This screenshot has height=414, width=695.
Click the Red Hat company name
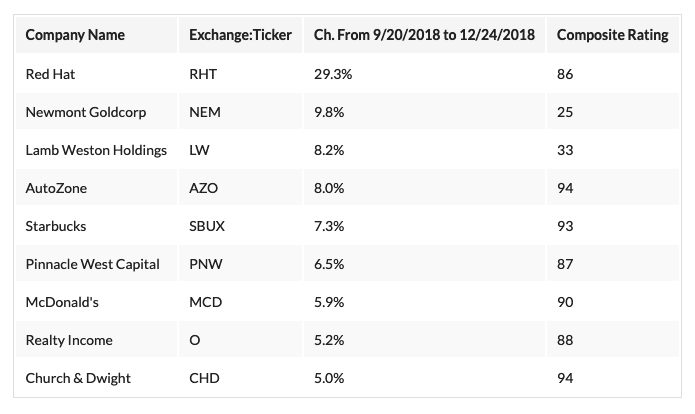point(50,74)
